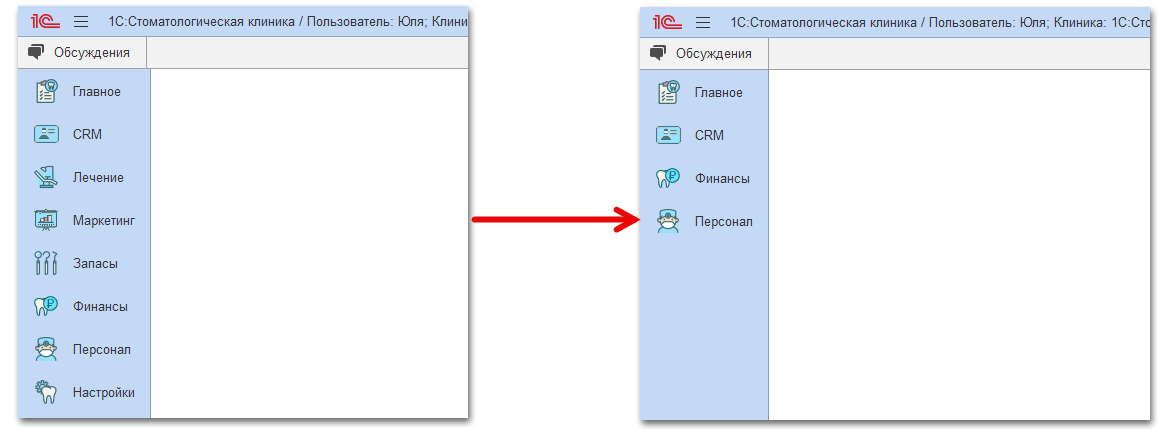Click the 1C logo in left window
This screenshot has height=434, width=1167.
45,22
